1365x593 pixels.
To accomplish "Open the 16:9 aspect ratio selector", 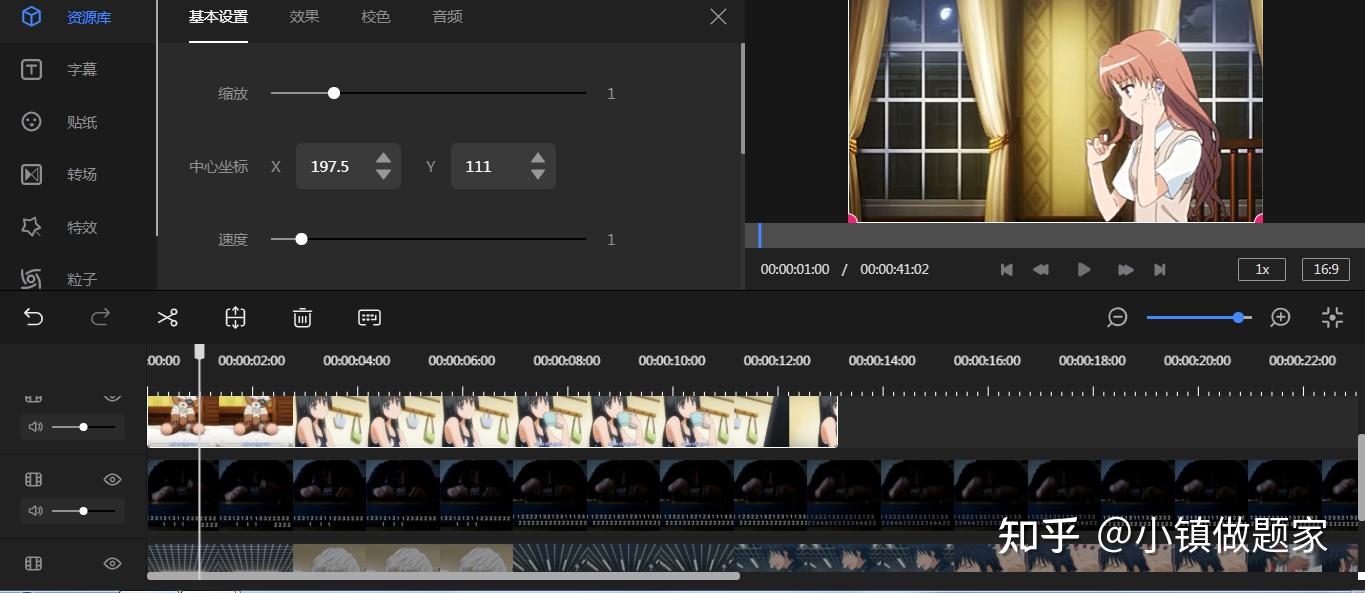I will [1326, 270].
